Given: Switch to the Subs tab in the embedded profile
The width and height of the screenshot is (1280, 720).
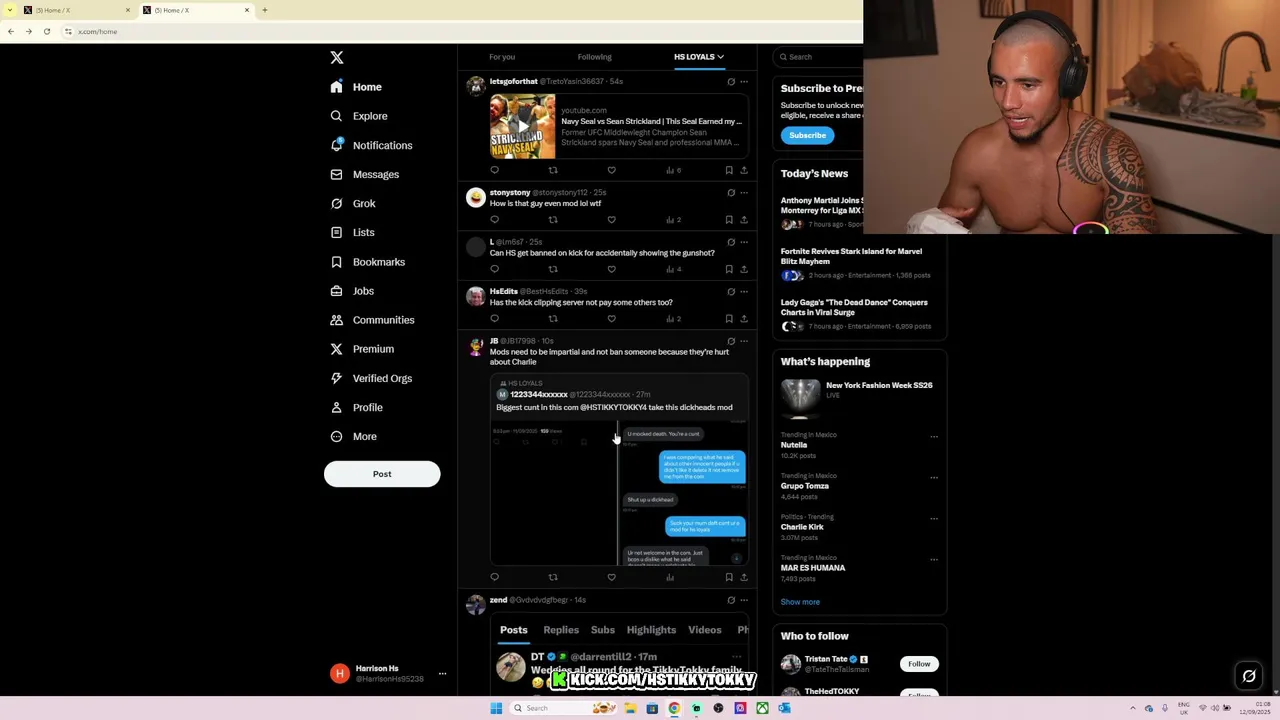Looking at the screenshot, I should pyautogui.click(x=602, y=630).
